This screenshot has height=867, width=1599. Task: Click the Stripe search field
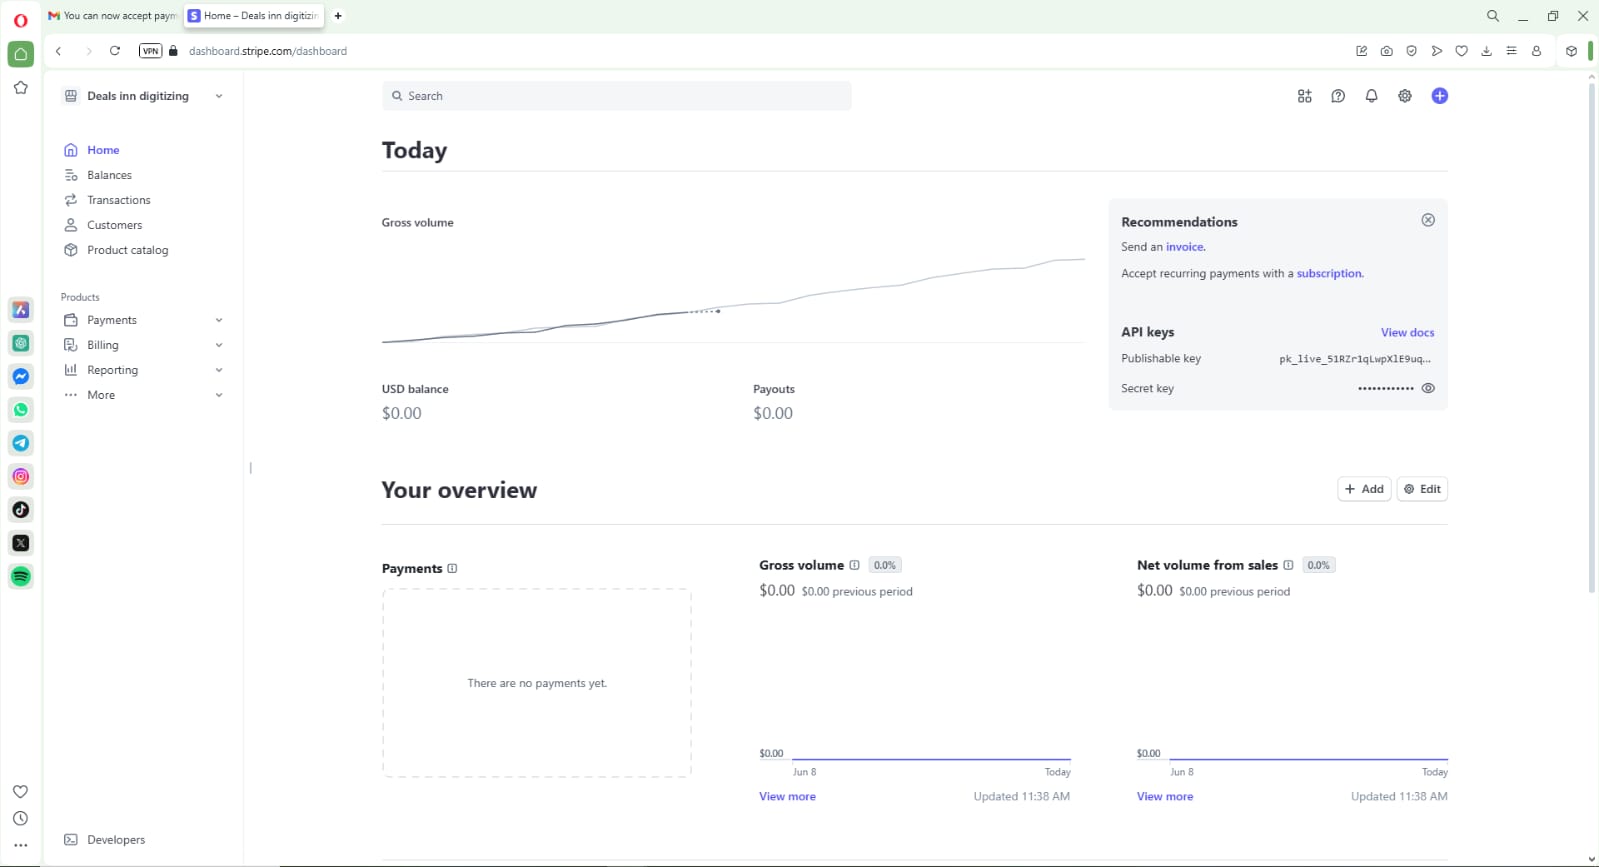point(616,96)
